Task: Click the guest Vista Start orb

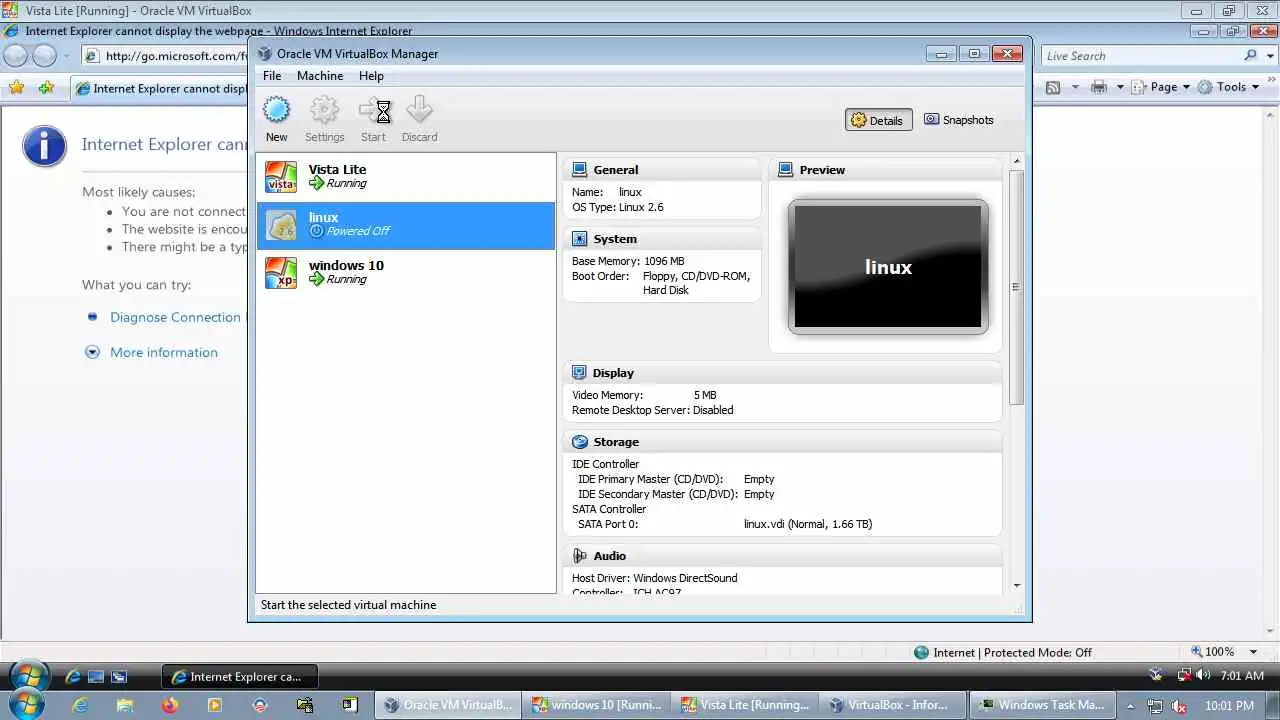Action: tap(27, 676)
